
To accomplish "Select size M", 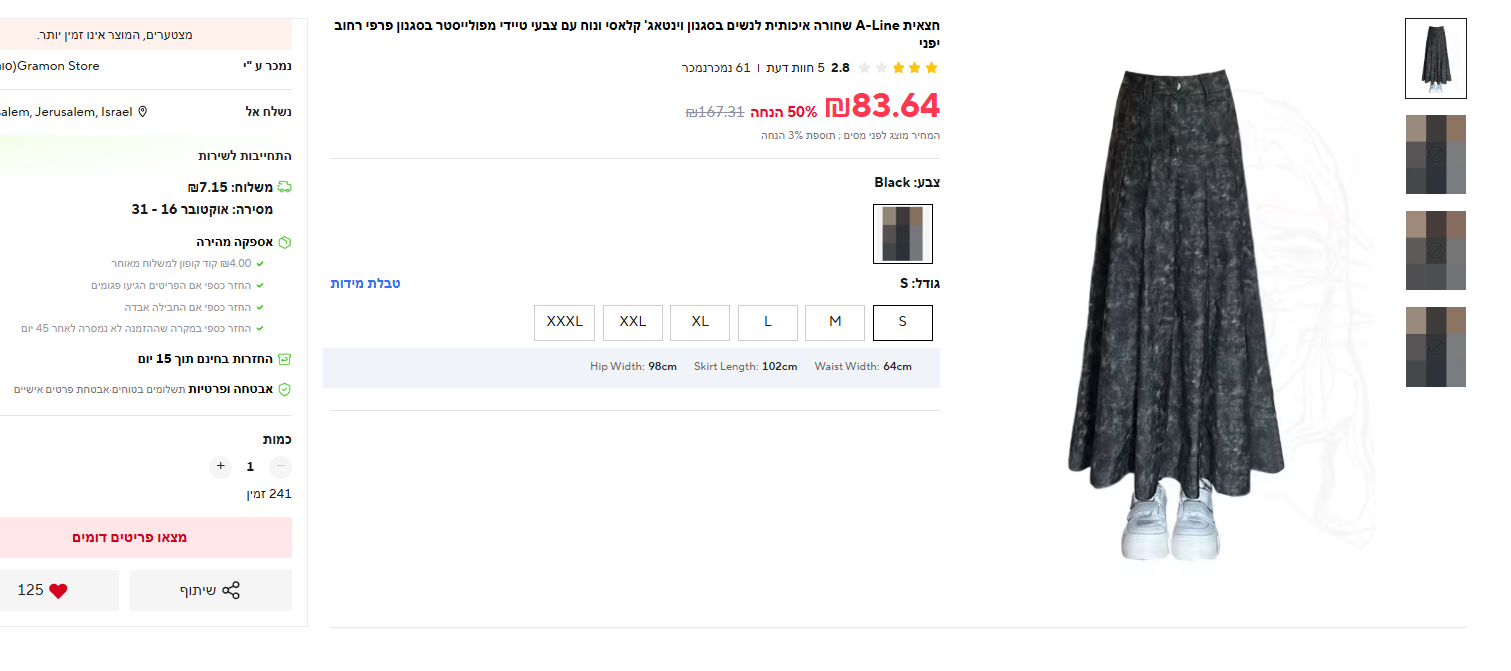I will tap(835, 322).
